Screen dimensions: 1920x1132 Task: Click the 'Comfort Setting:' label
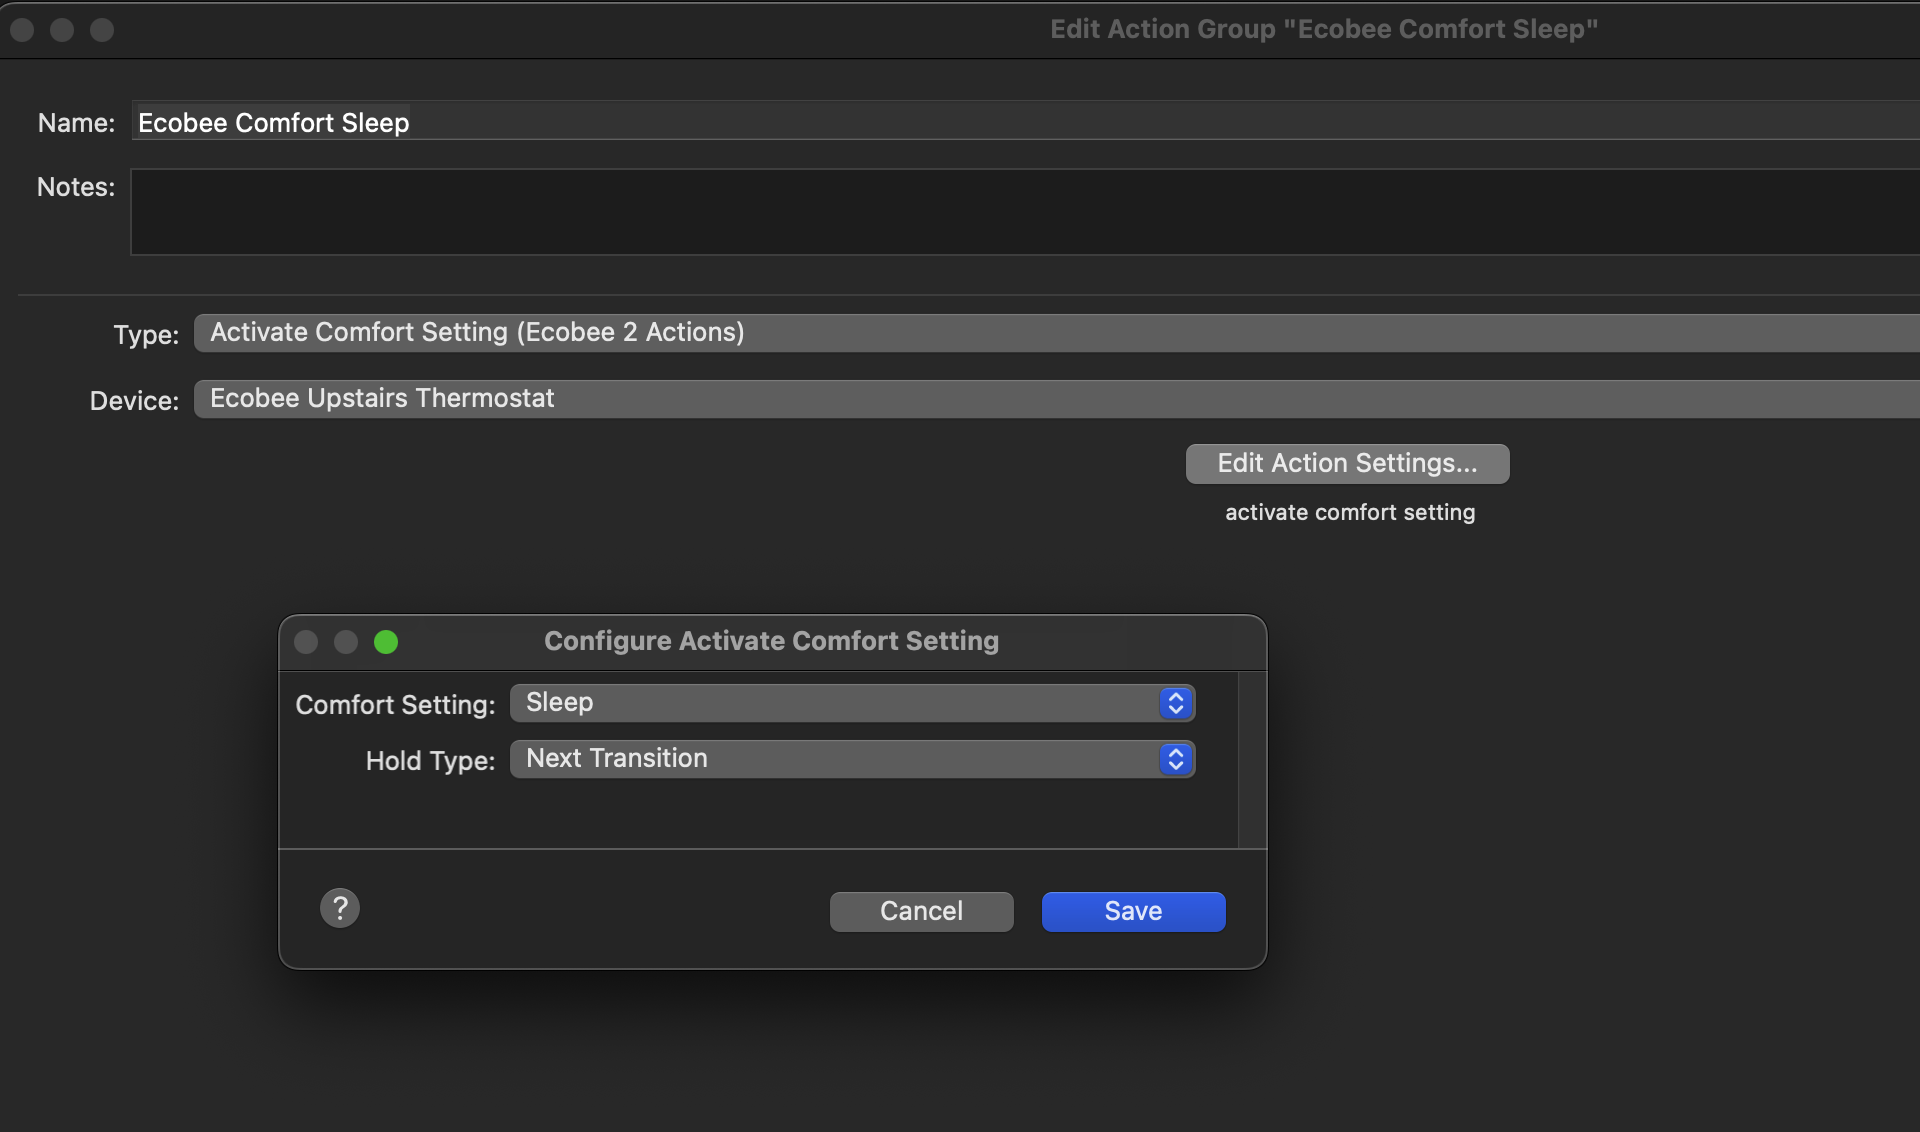pyautogui.click(x=395, y=705)
